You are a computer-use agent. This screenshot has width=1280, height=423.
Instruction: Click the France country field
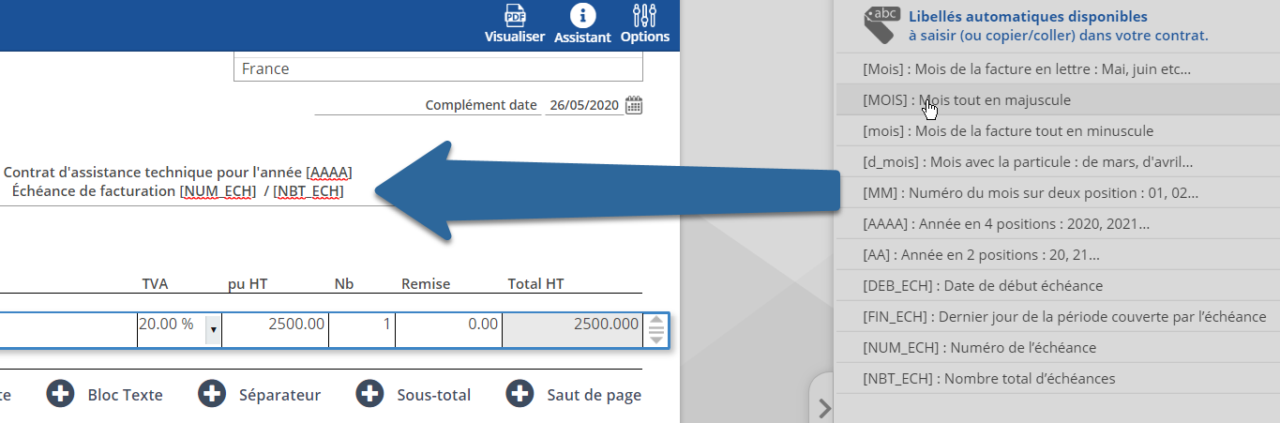(438, 69)
